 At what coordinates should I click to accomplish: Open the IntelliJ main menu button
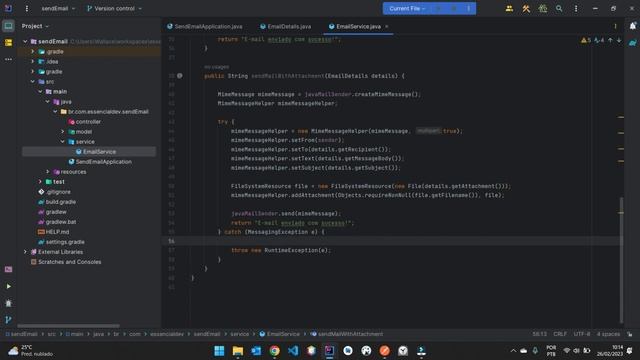pyautogui.click(x=27, y=8)
